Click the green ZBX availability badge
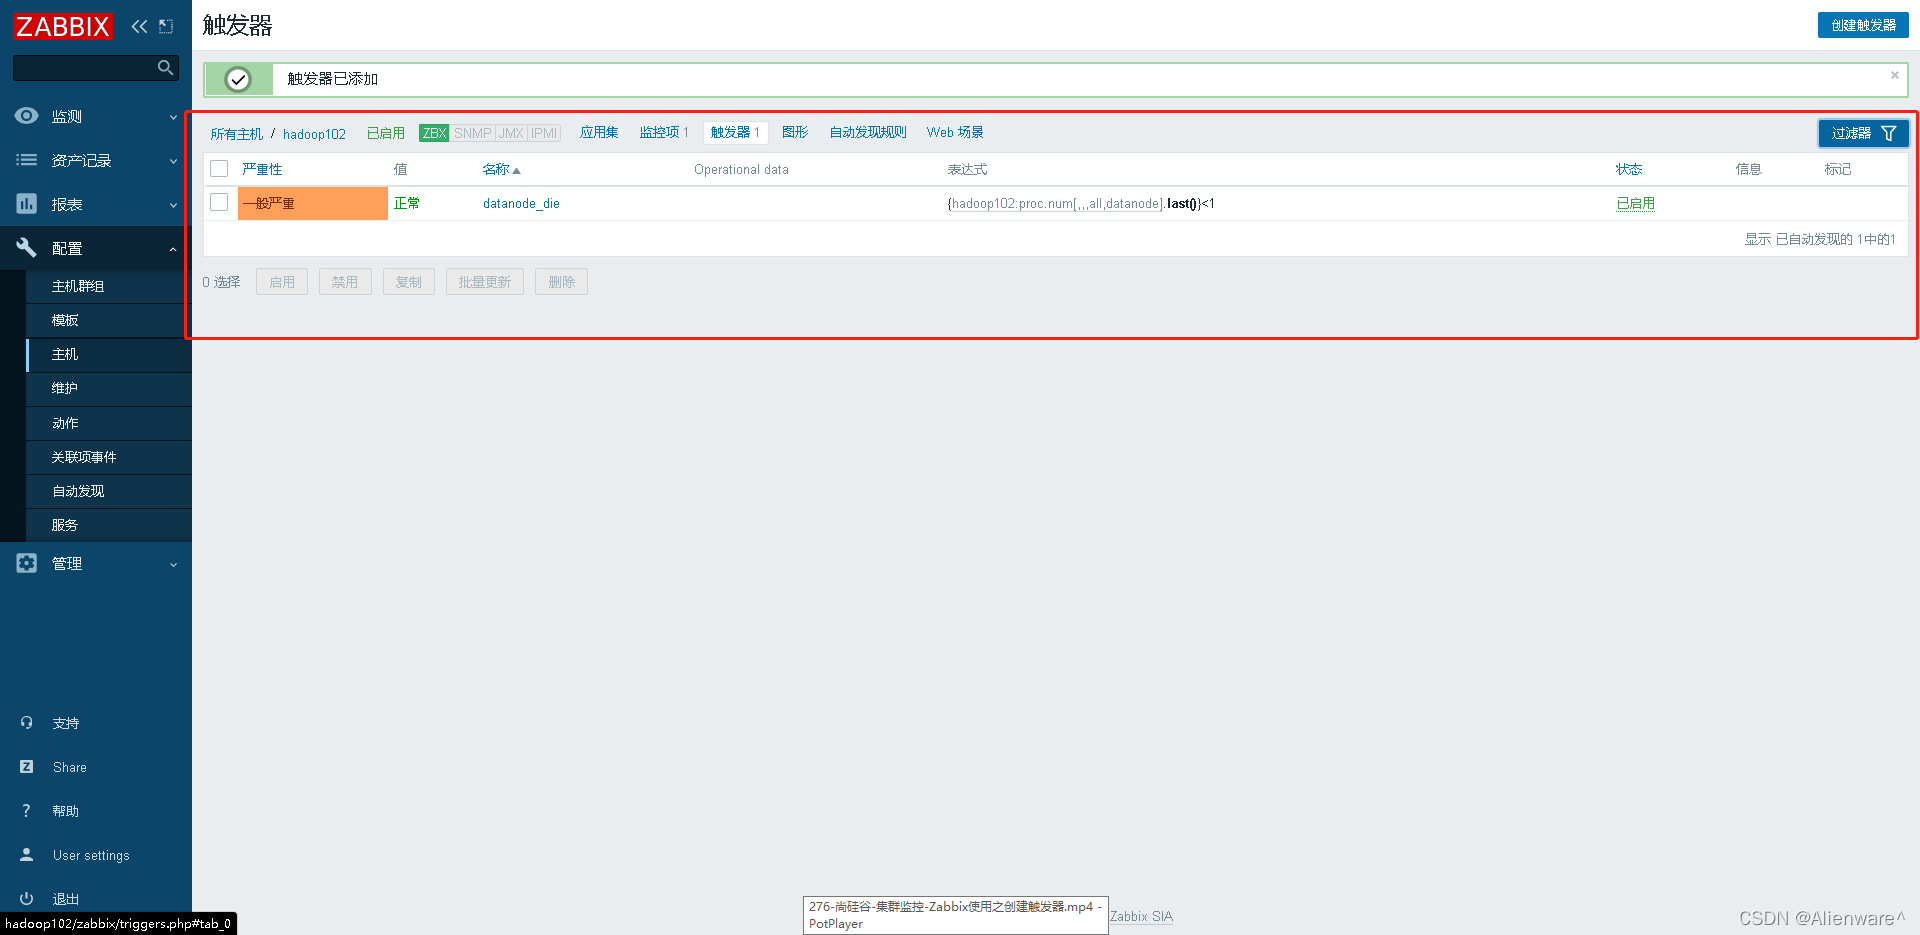Image resolution: width=1920 pixels, height=935 pixels. click(x=434, y=133)
